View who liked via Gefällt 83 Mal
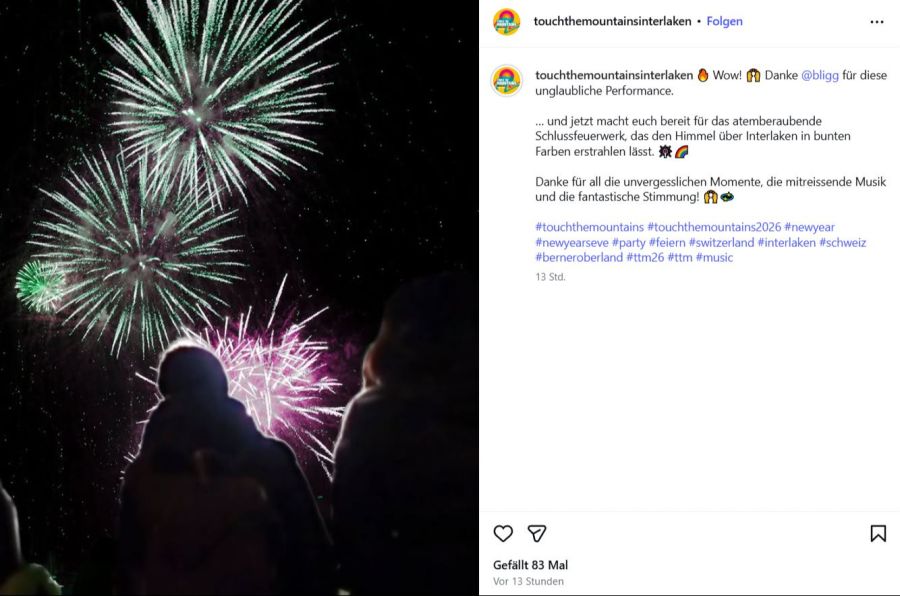The image size is (900, 596). tap(530, 565)
